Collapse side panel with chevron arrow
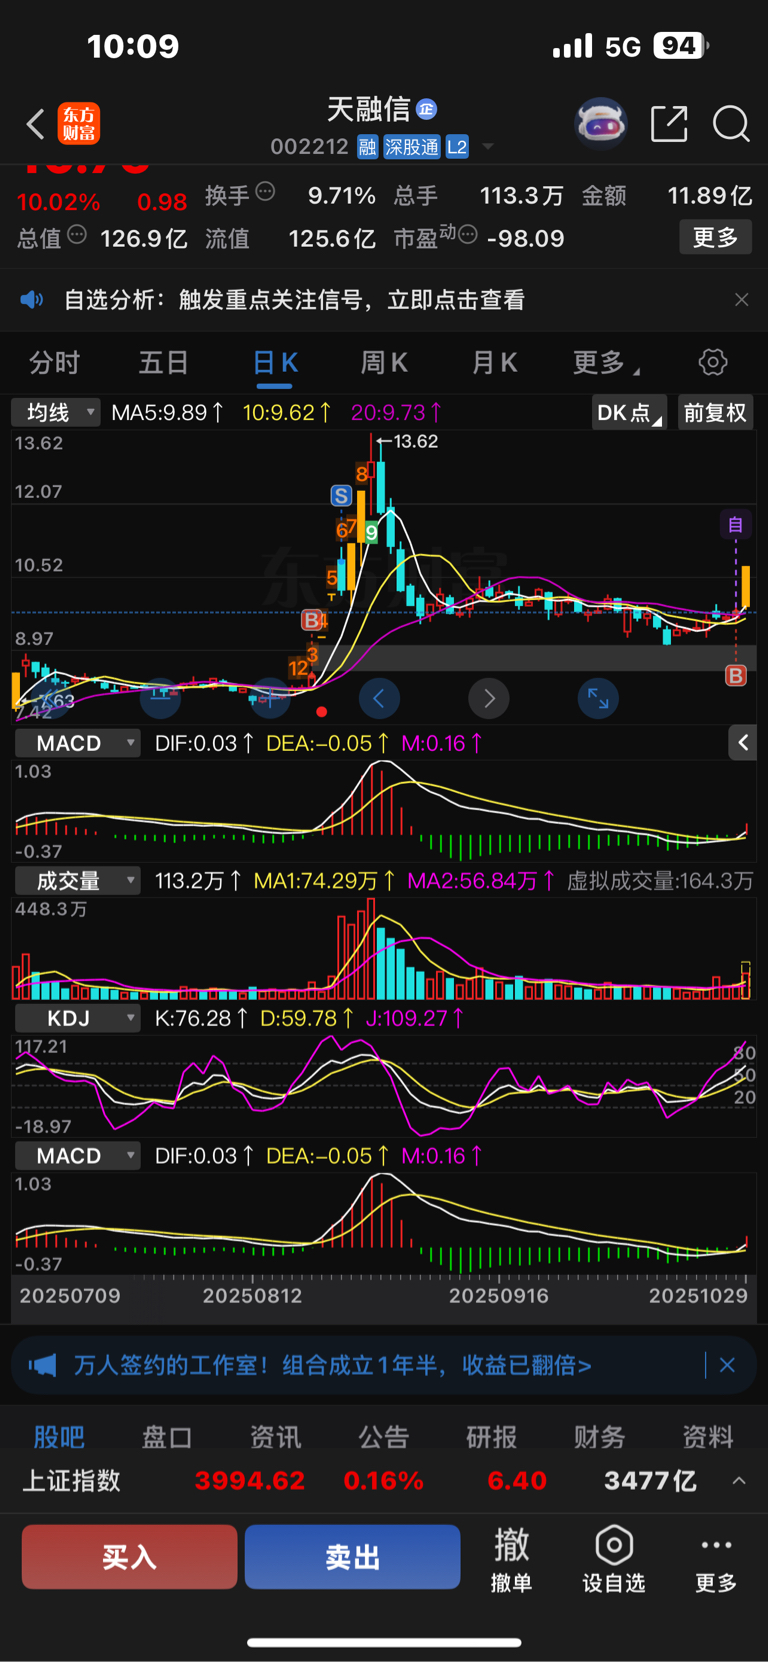Screen dimensions: 768x1662 pyautogui.click(x=742, y=742)
